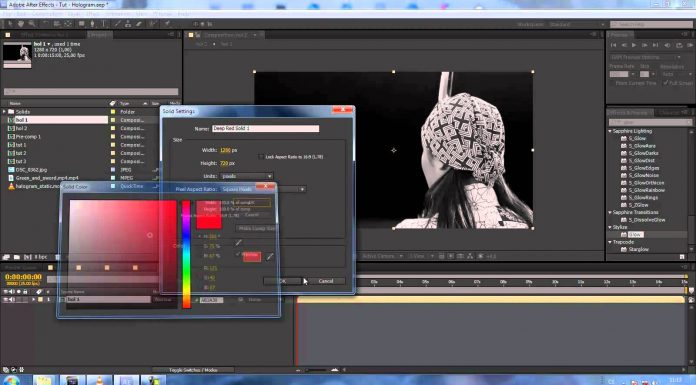The height and width of the screenshot is (385, 696).
Task: Collapse the Trapcode category
Action: [610, 242]
